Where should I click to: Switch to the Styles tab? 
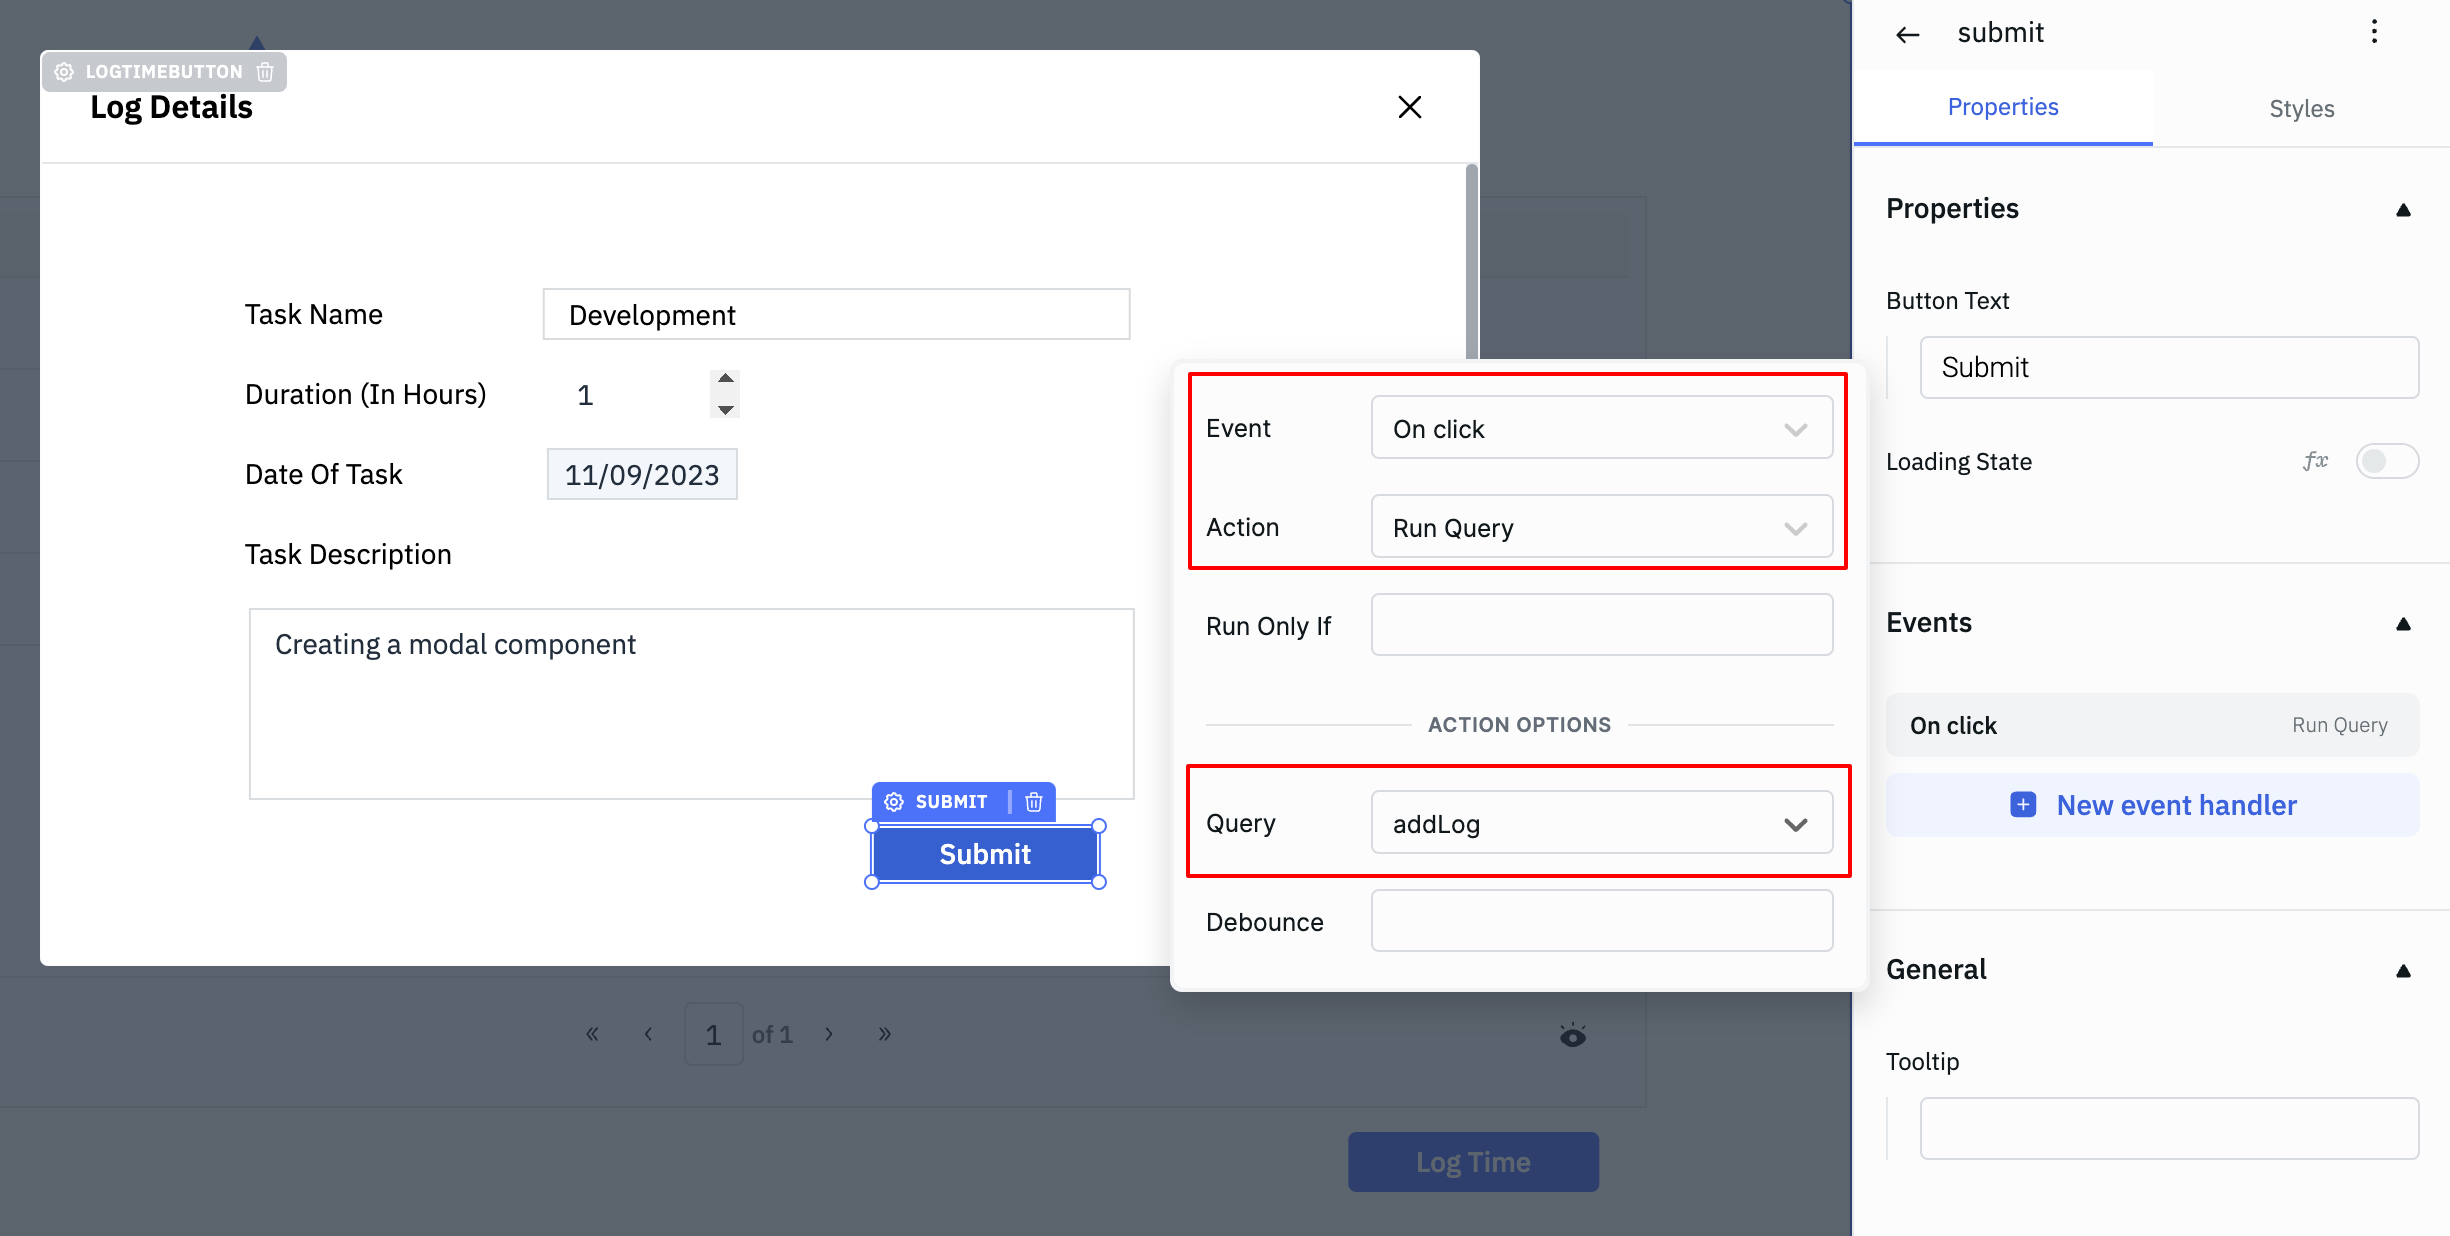click(x=2301, y=108)
